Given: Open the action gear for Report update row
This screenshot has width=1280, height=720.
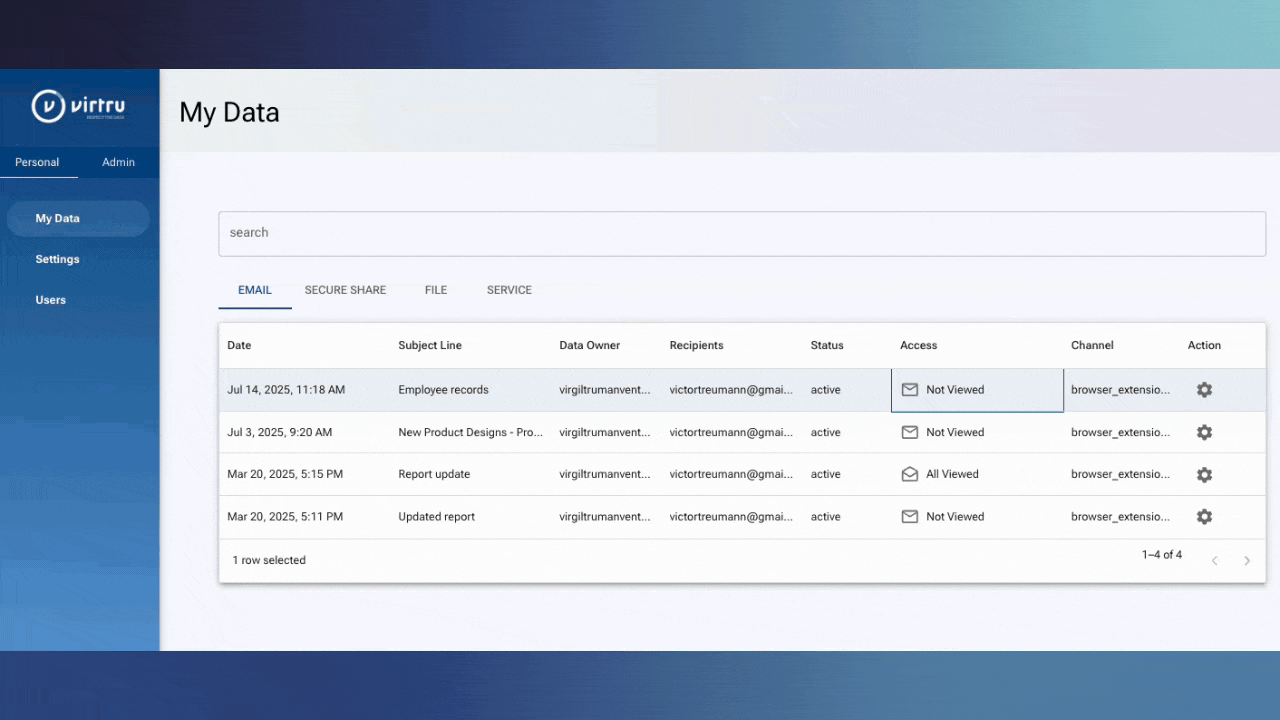Looking at the screenshot, I should 1204,474.
